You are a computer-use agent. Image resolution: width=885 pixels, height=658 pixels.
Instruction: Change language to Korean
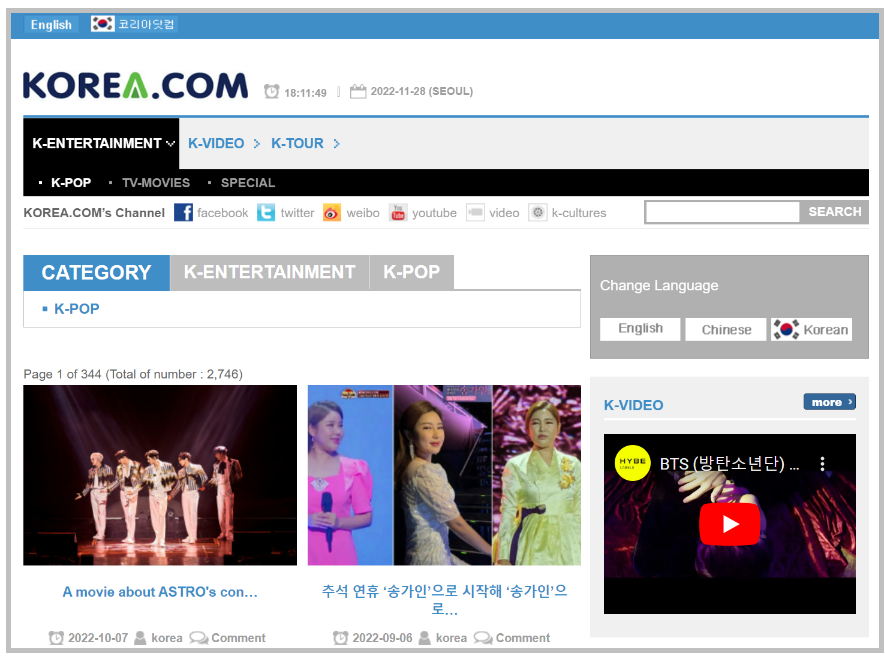pos(812,329)
